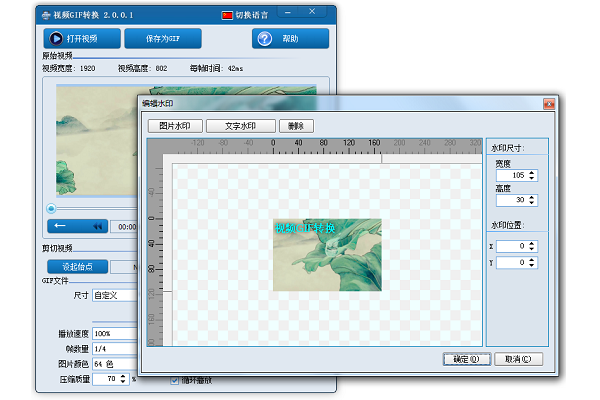
Task: Toggle the 循环播放 checkbox
Action: 175,380
